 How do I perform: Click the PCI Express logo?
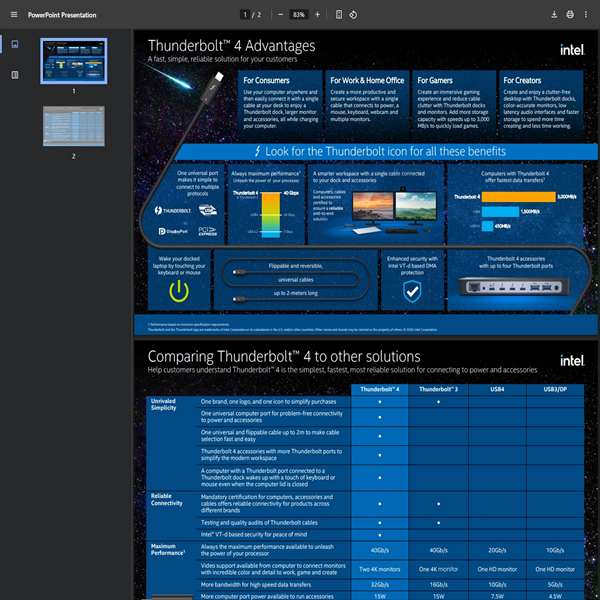pos(207,231)
